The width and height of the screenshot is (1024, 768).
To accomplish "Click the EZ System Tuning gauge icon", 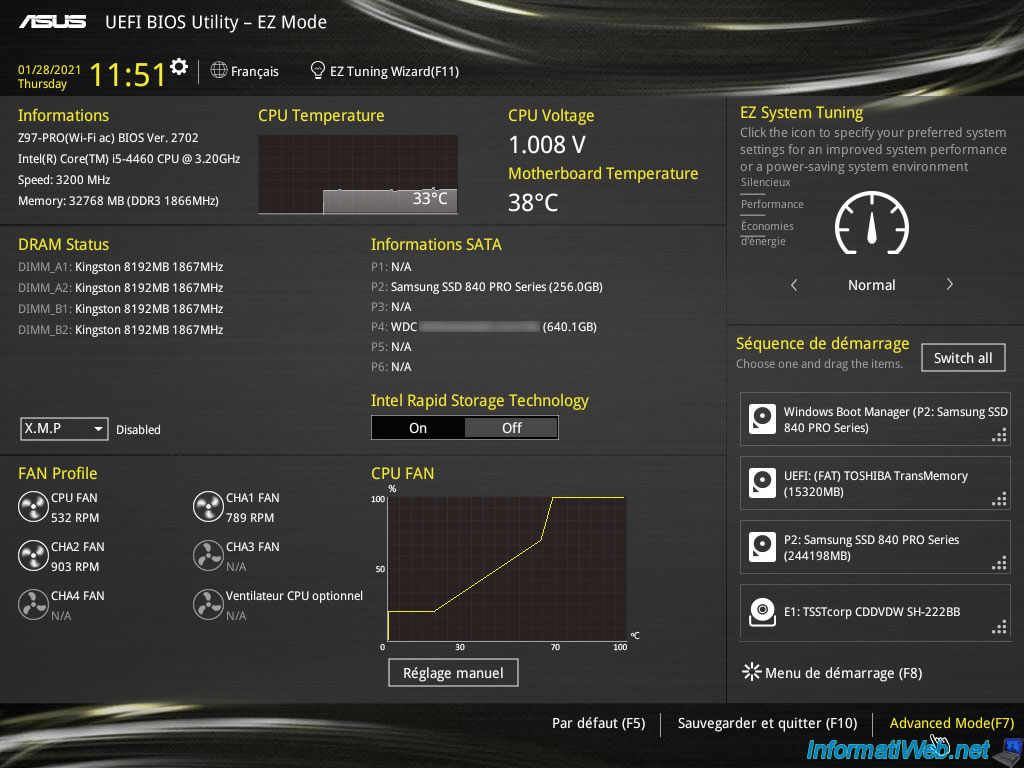I will [x=872, y=223].
